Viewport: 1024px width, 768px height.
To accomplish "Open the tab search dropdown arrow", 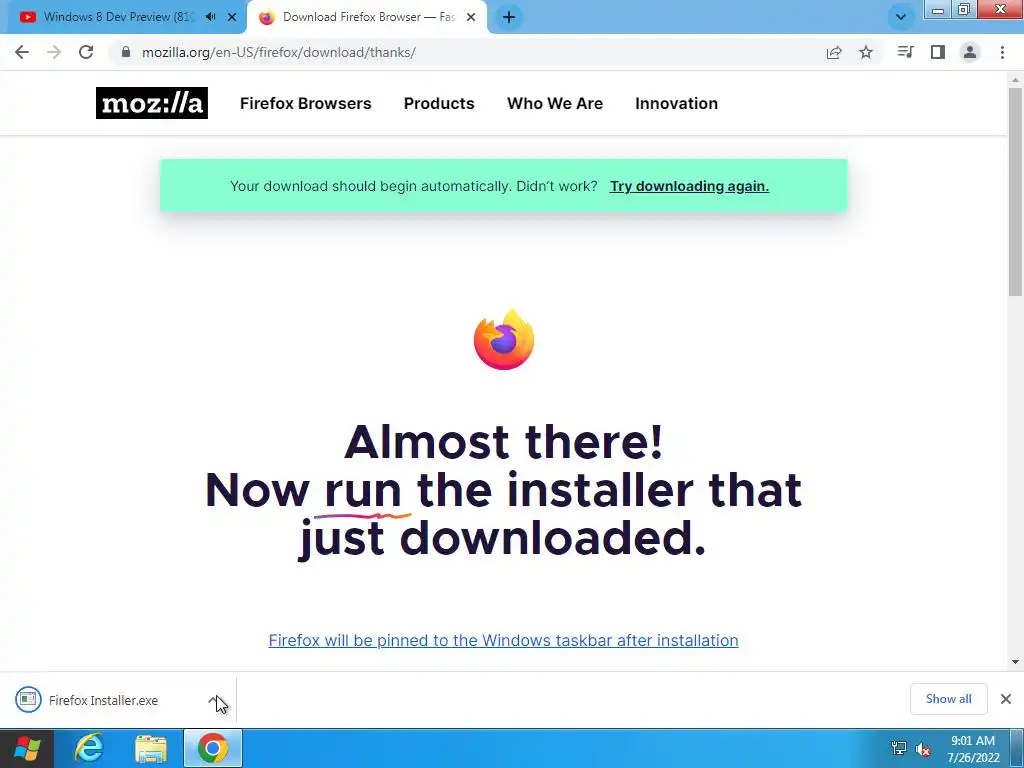I will 901,17.
